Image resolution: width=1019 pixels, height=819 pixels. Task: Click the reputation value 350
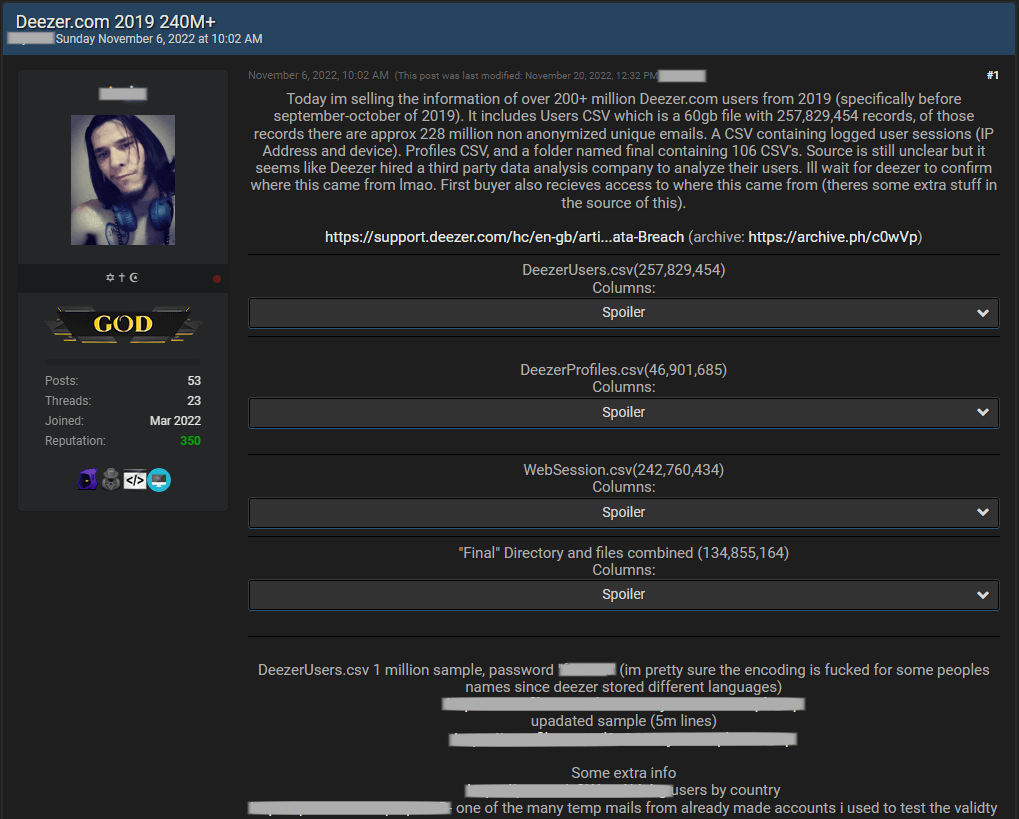click(190, 441)
